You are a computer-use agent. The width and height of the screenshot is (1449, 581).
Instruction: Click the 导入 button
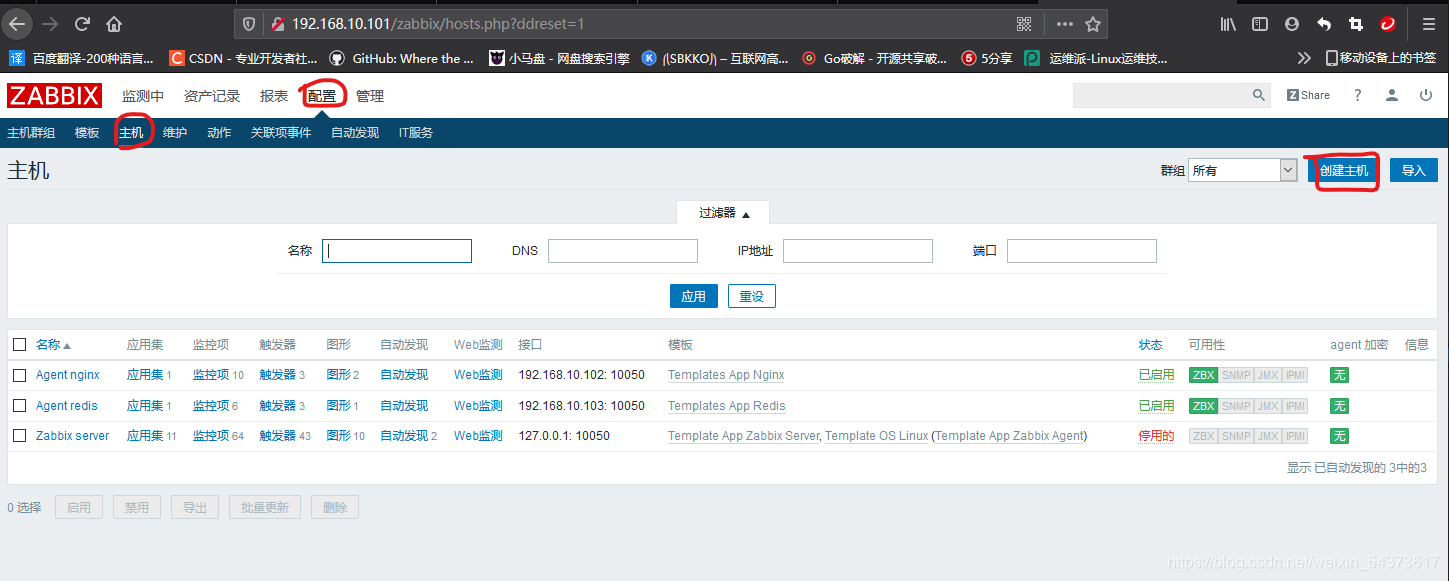click(1413, 170)
